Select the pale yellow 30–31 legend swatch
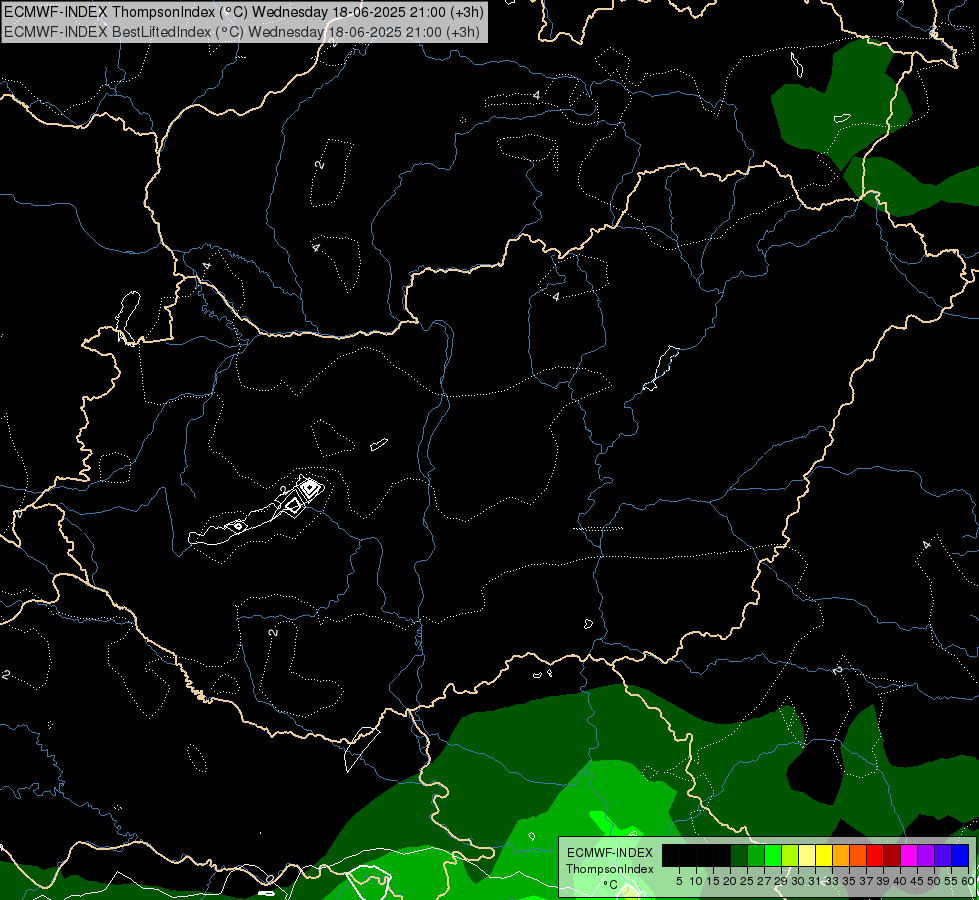This screenshot has height=900, width=979. click(x=807, y=855)
